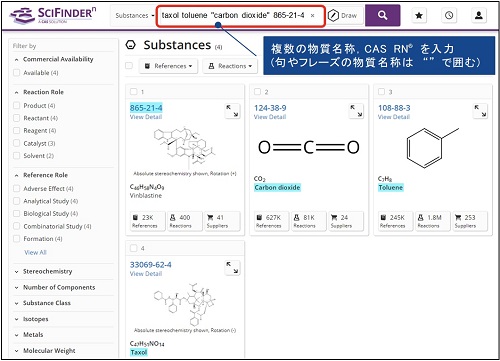The width and height of the screenshot is (500, 361).
Task: Clear the search query with the x
Action: point(312,15)
